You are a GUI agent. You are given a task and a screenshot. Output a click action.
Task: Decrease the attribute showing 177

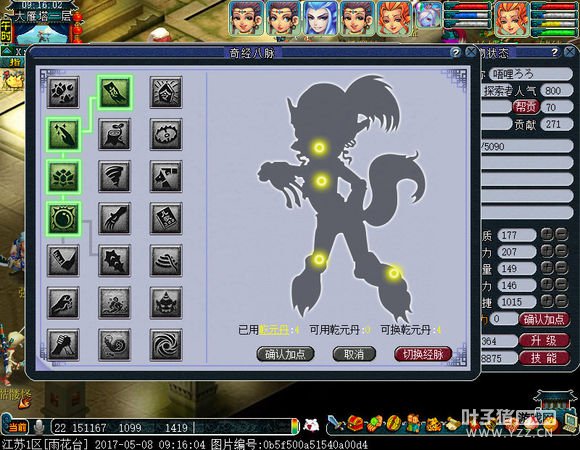[562, 234]
